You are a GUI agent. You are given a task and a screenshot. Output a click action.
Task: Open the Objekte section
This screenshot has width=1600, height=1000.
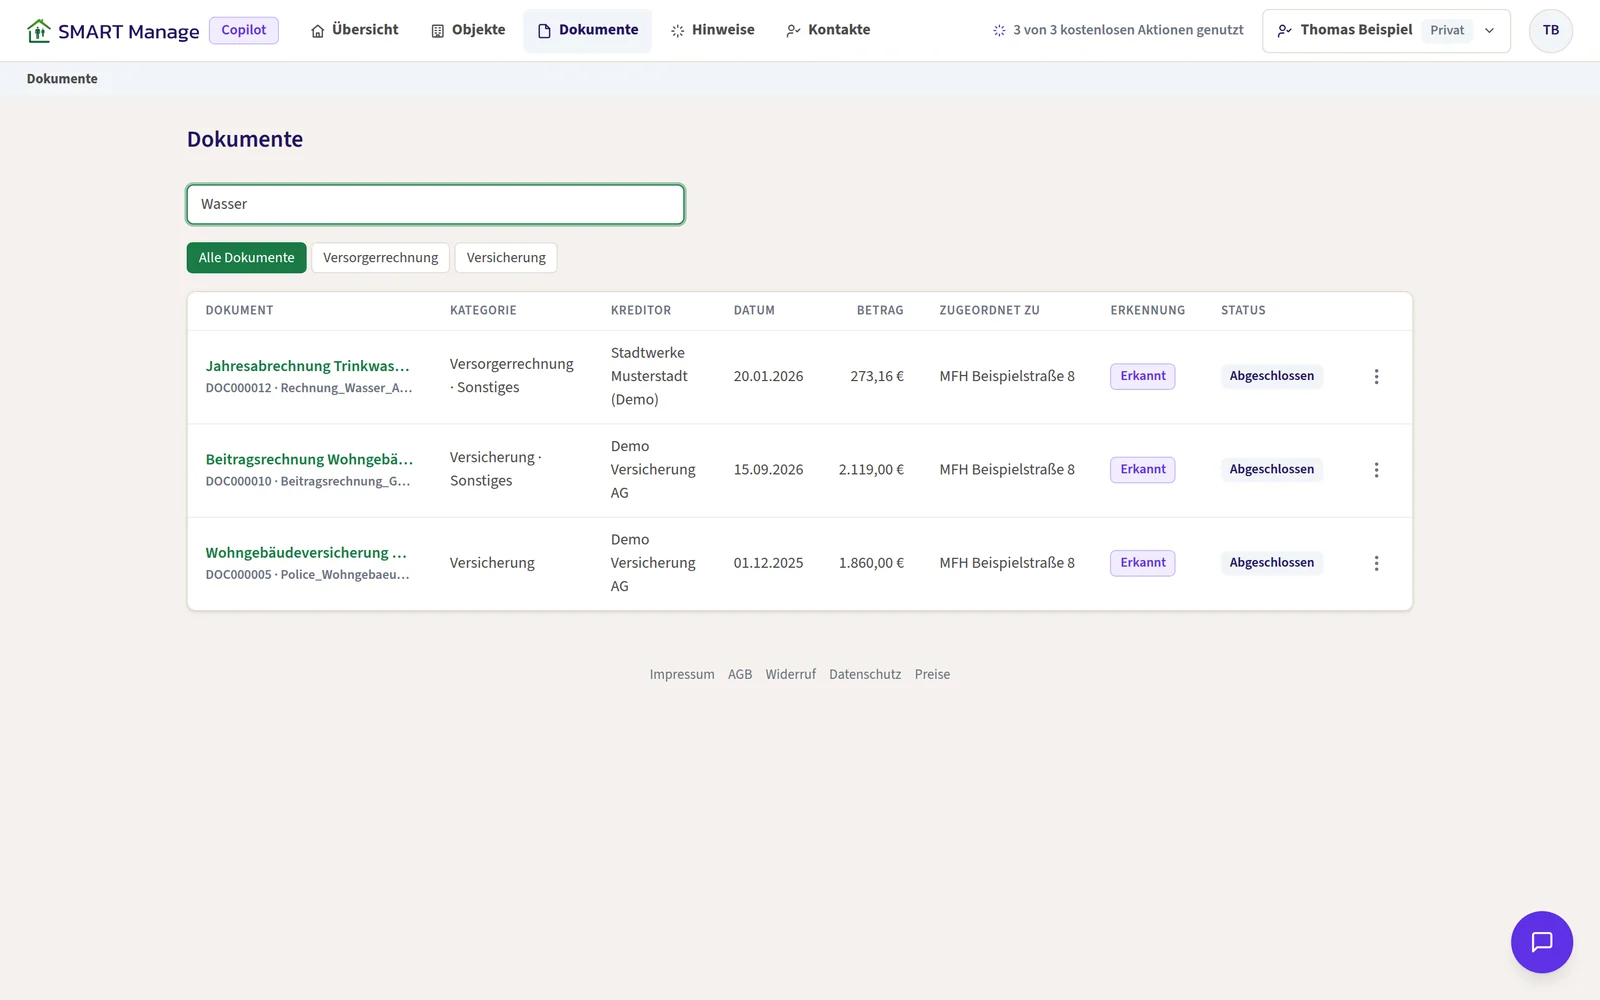pyautogui.click(x=468, y=30)
